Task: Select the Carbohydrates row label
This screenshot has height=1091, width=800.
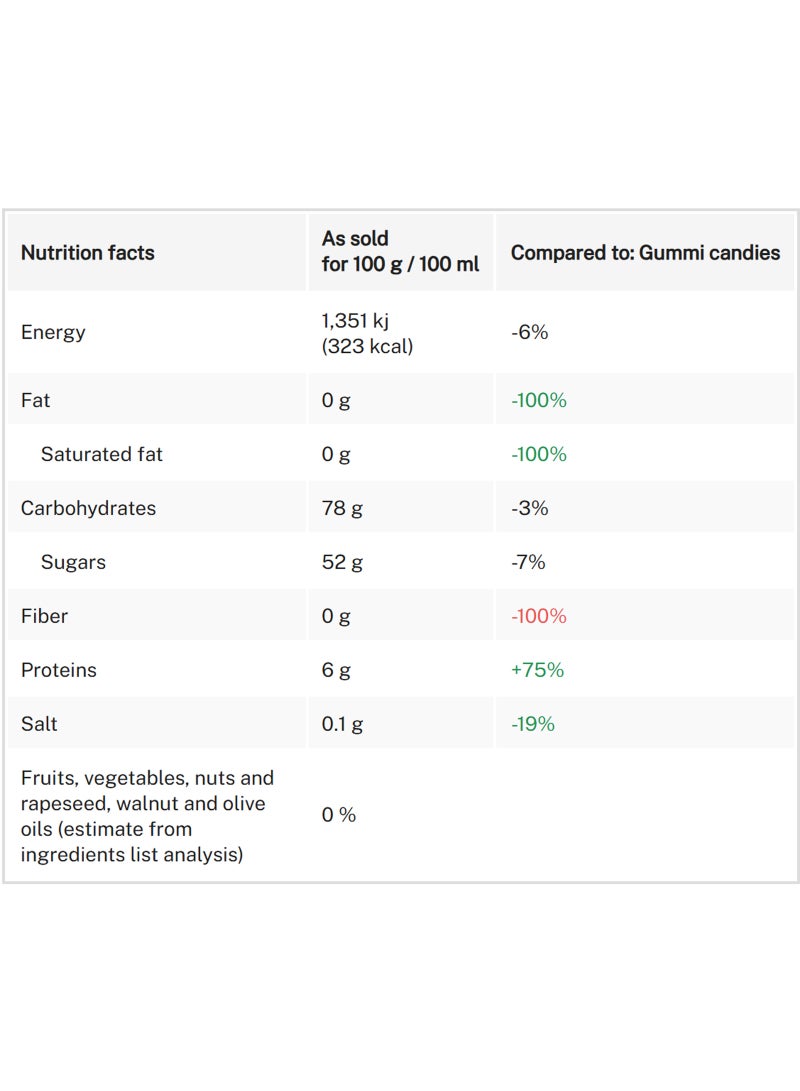Action: (x=87, y=508)
